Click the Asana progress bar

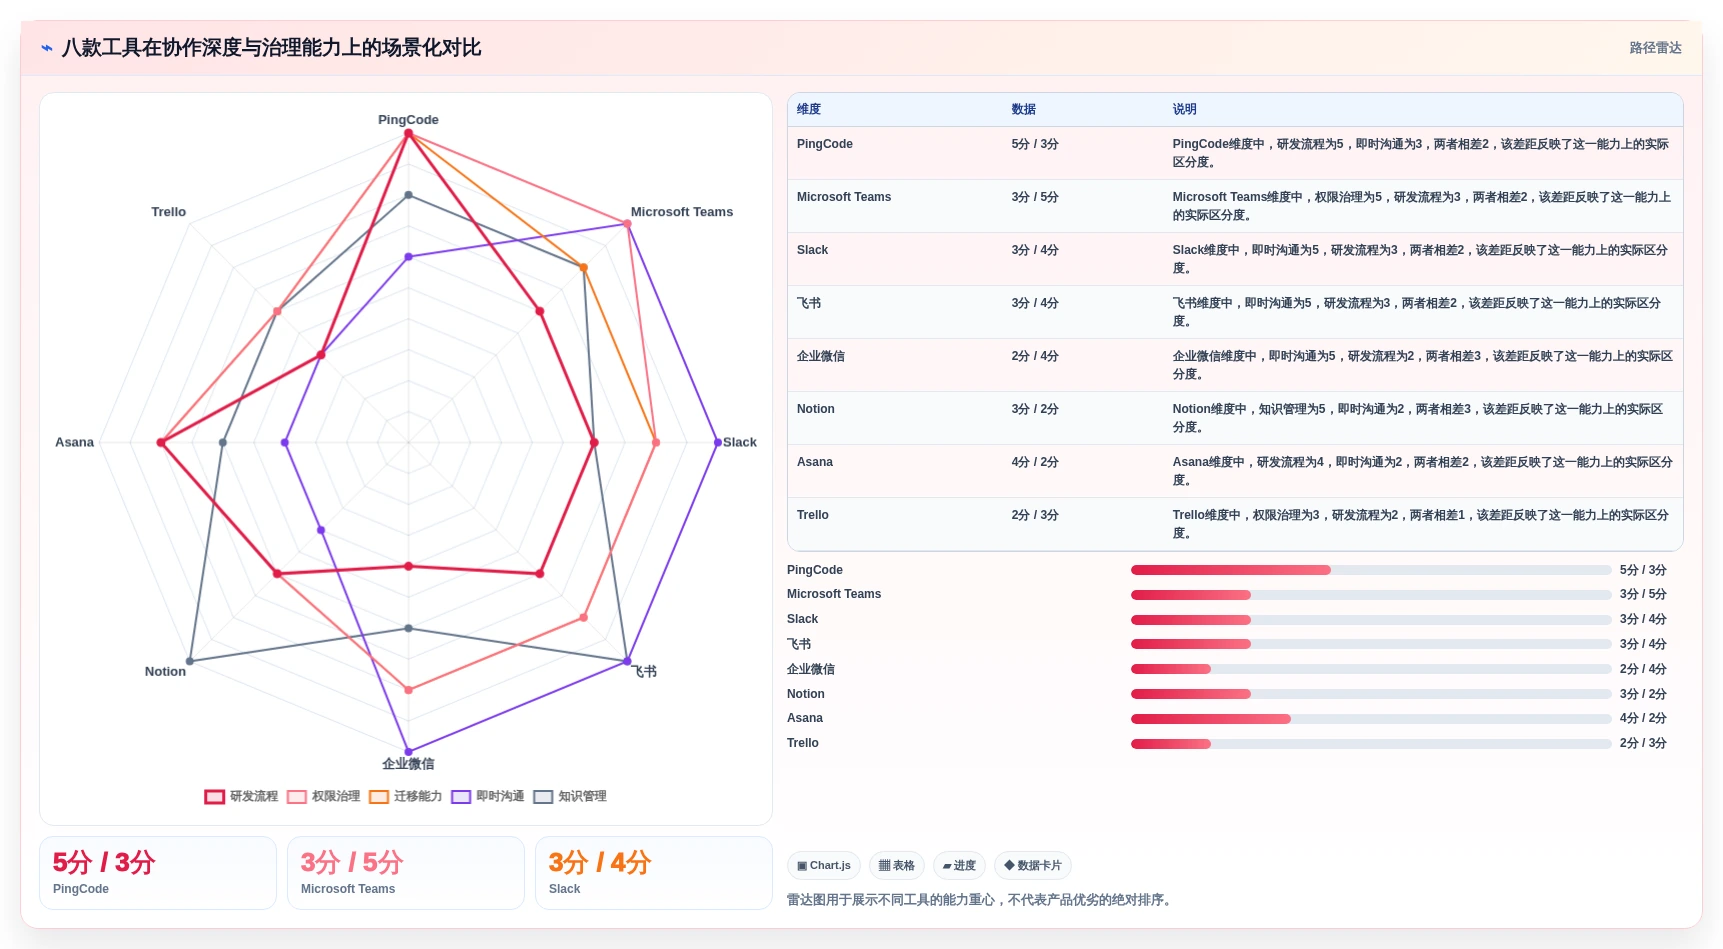pos(1371,718)
